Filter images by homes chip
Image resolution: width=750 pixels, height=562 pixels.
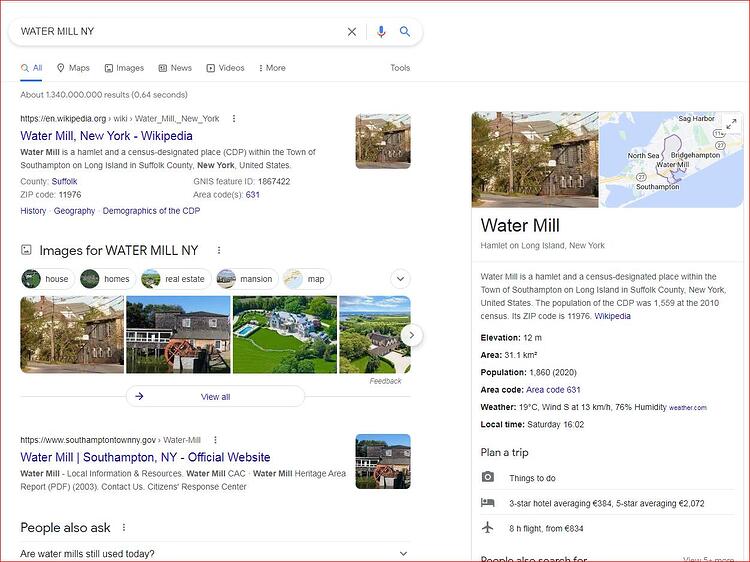[107, 279]
